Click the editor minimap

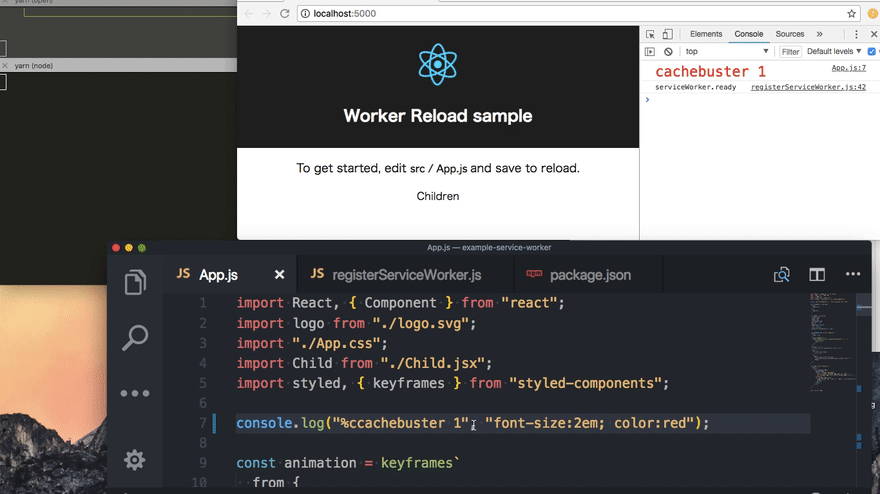[833, 342]
